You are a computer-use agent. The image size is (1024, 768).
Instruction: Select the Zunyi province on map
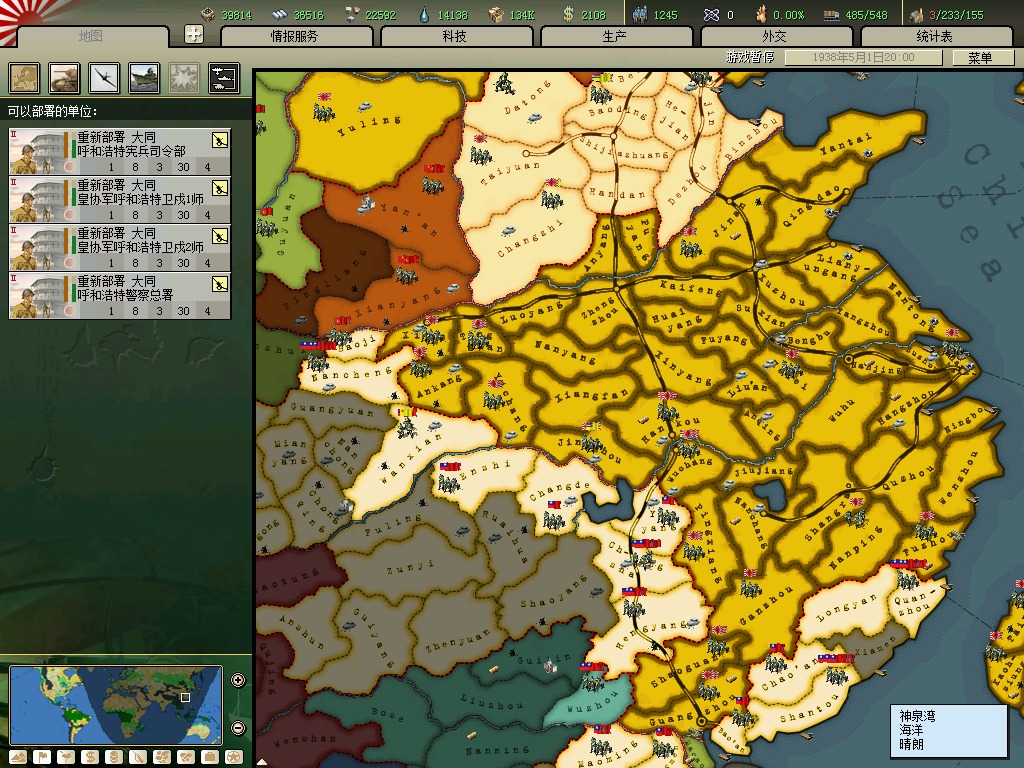click(x=409, y=567)
